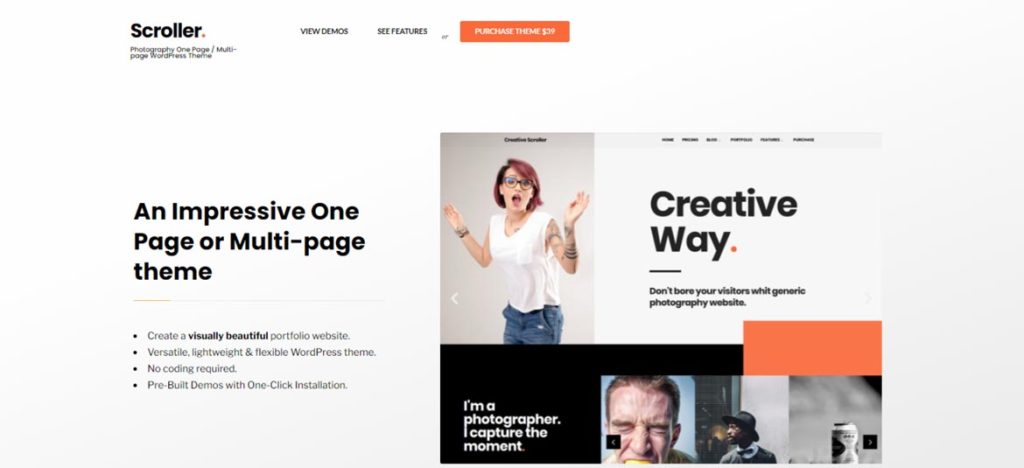
Task: Click the faint right slider arrow beside Creative Way
Action: tap(868, 298)
